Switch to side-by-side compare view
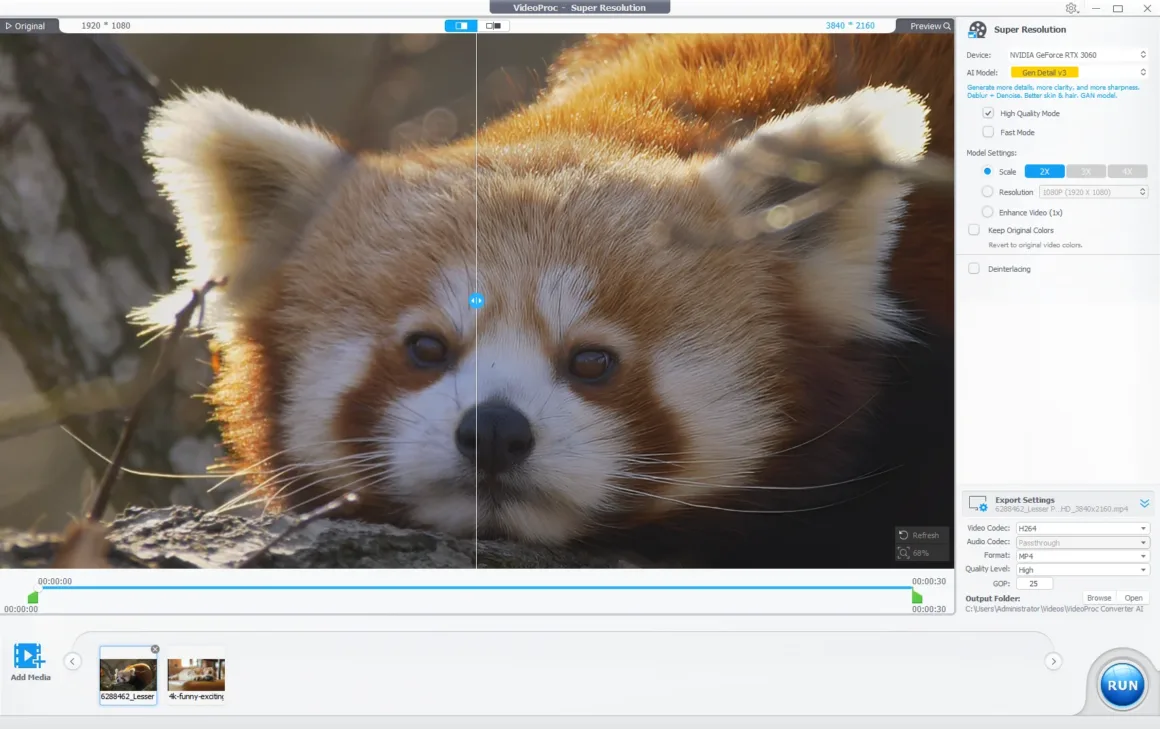1160x729 pixels. [493, 26]
